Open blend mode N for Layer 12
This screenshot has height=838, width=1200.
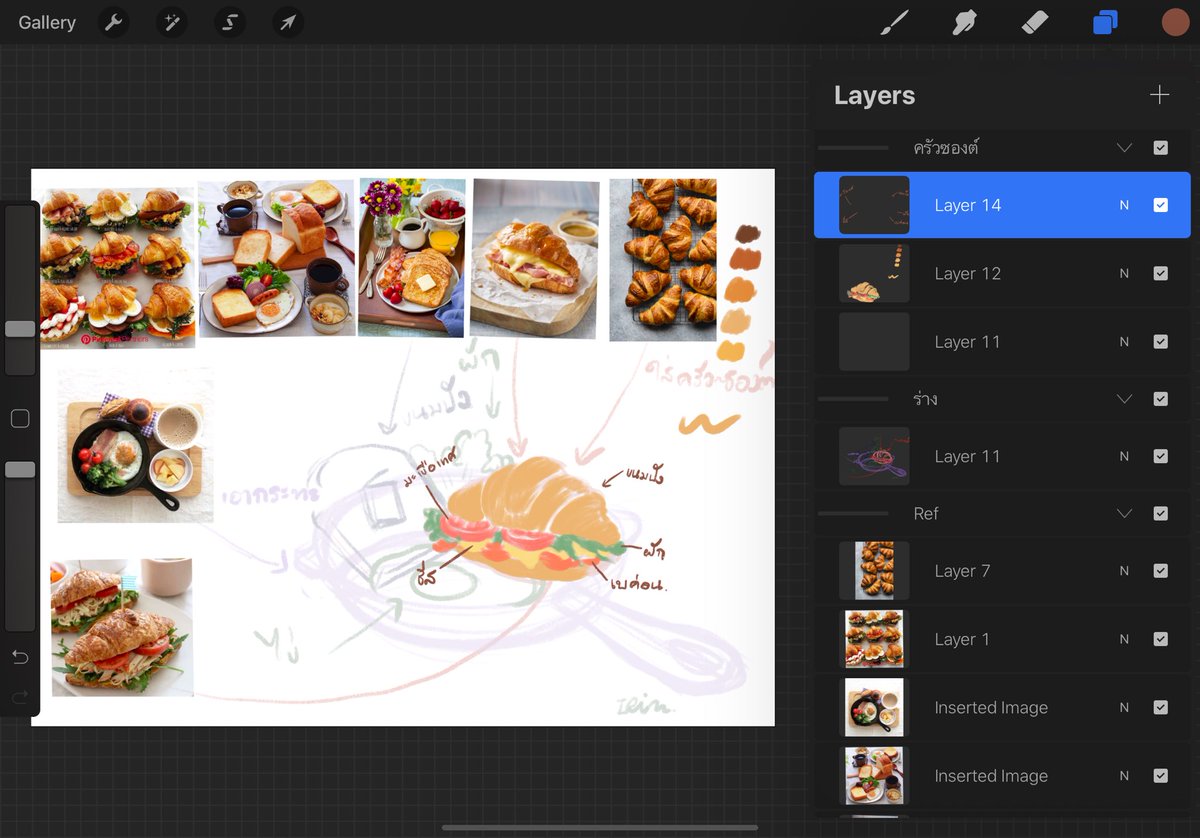coord(1124,273)
